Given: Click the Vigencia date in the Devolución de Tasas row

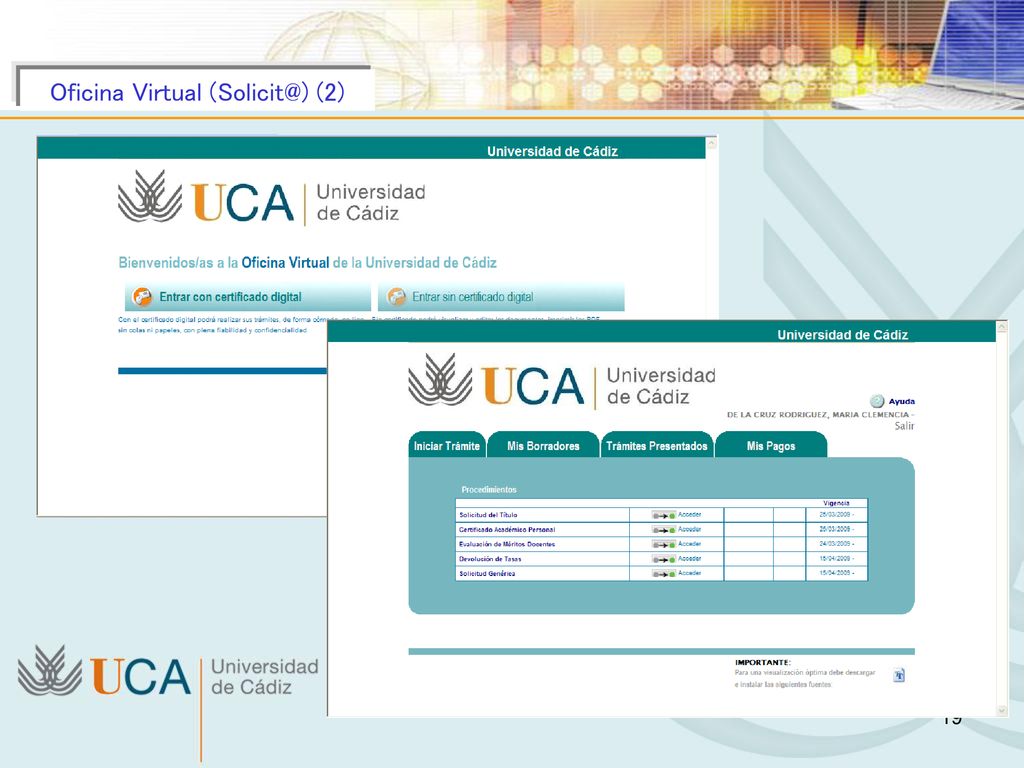Looking at the screenshot, I should click(837, 558).
